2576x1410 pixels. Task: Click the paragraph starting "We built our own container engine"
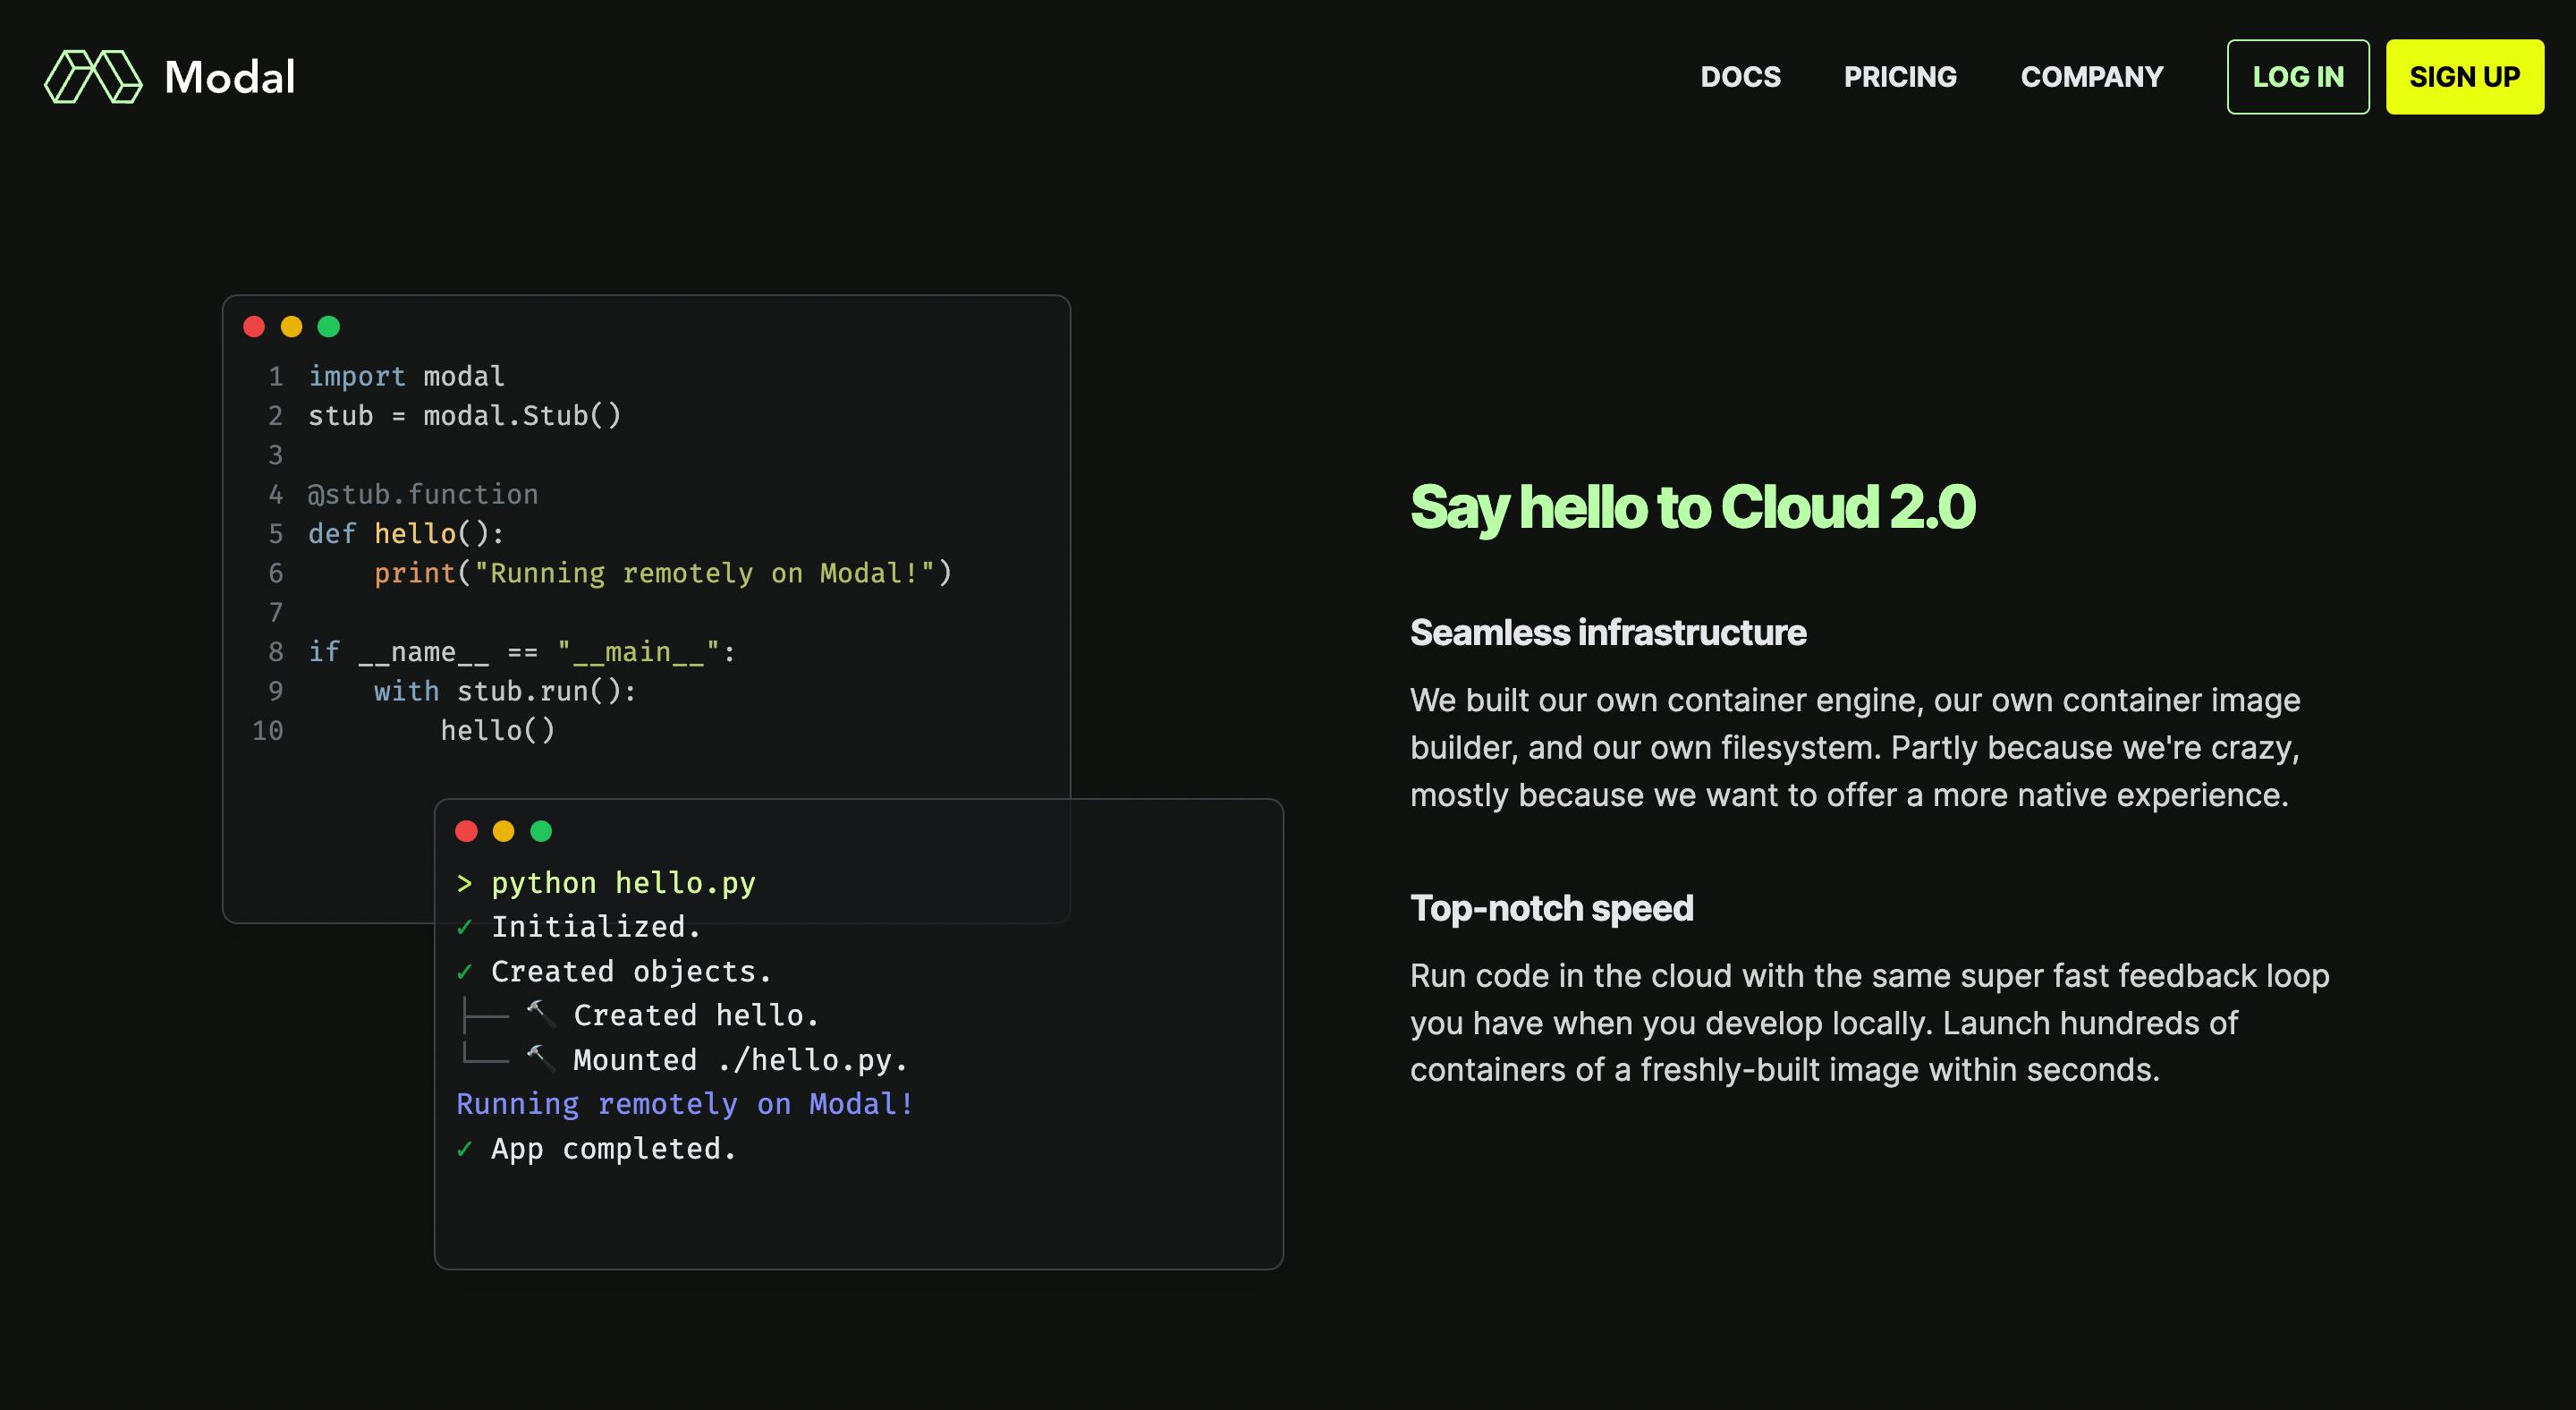click(x=1855, y=748)
